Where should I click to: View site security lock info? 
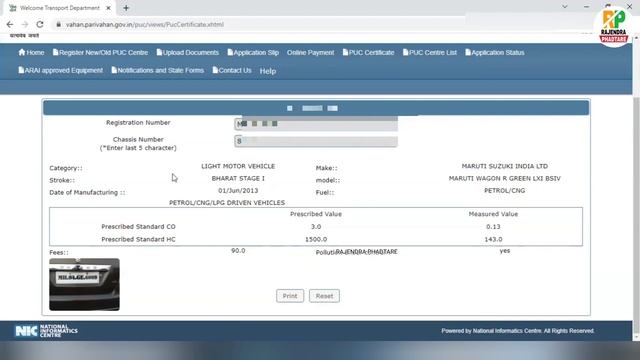click(x=58, y=24)
